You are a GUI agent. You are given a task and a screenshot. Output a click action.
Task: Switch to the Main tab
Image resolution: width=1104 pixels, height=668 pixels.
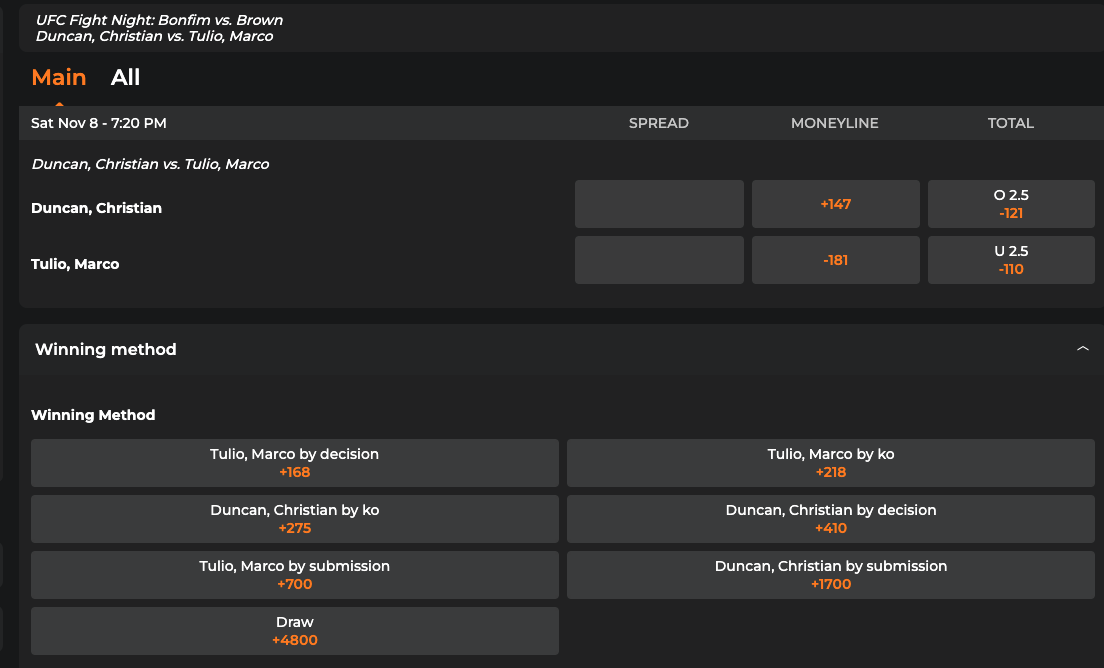click(x=59, y=78)
